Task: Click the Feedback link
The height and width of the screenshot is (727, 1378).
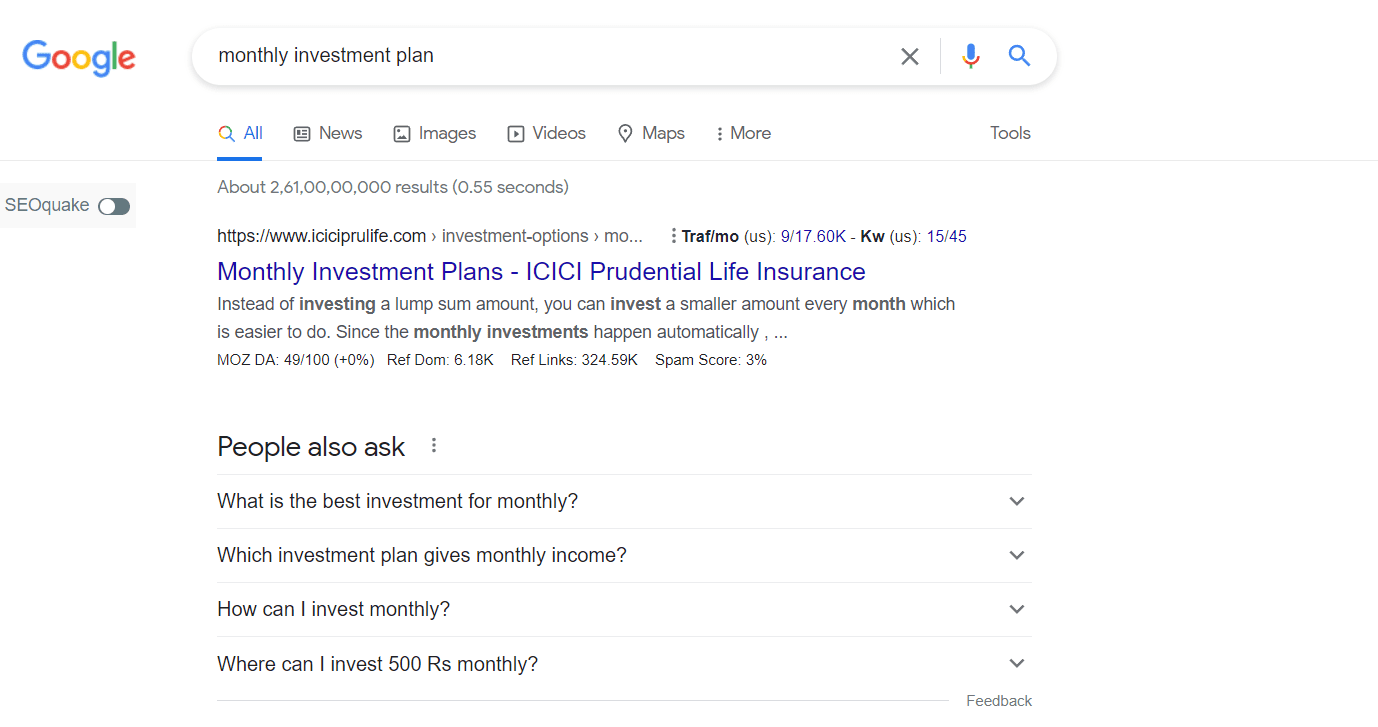Action: point(999,701)
